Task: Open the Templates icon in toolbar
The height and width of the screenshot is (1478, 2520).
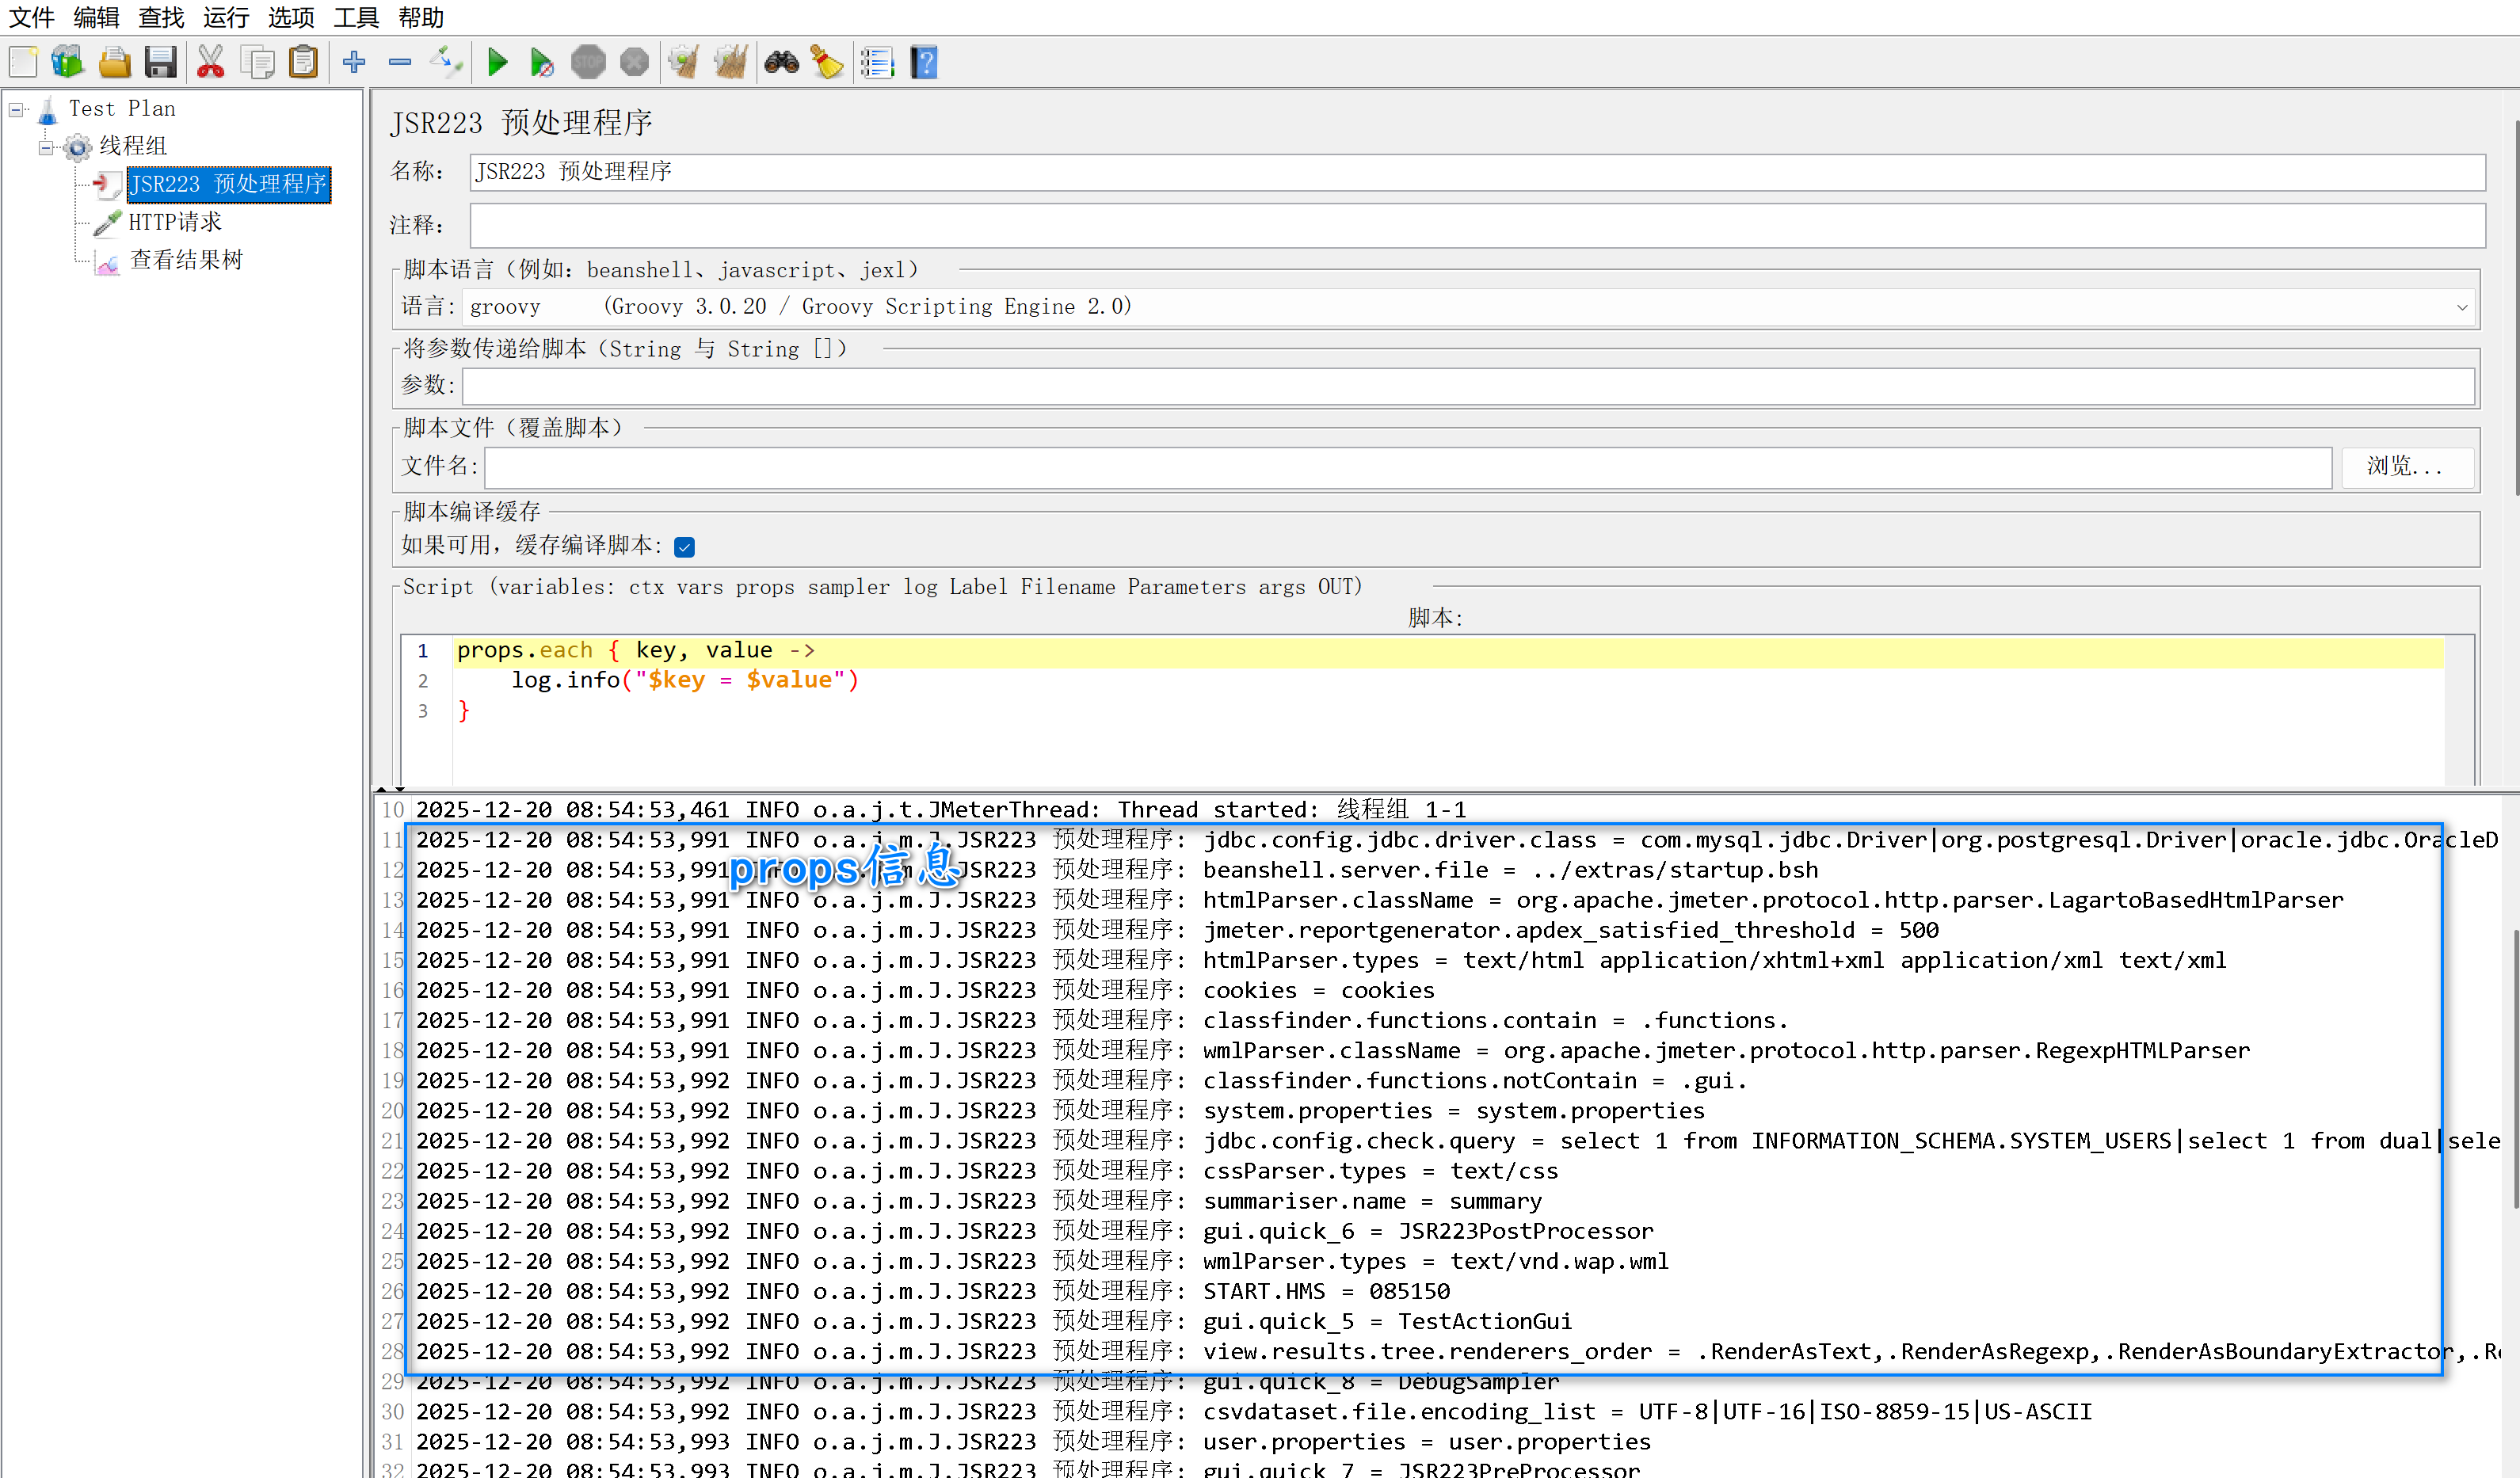Action: (x=67, y=62)
